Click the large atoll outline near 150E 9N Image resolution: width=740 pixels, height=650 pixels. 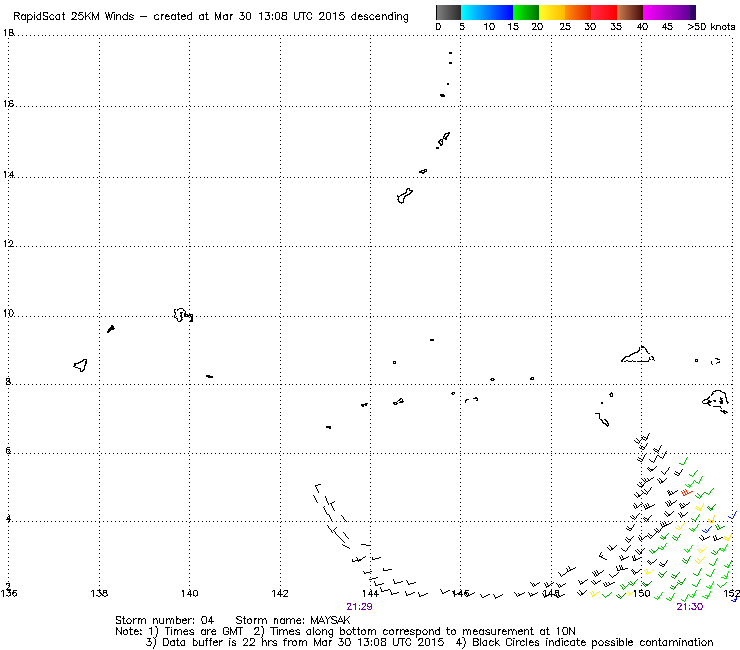[638, 355]
